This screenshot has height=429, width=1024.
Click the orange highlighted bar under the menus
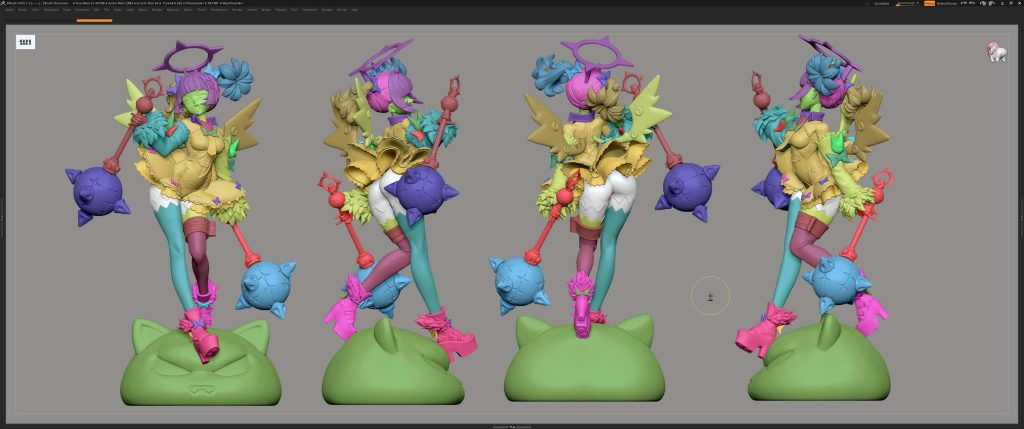pos(94,21)
